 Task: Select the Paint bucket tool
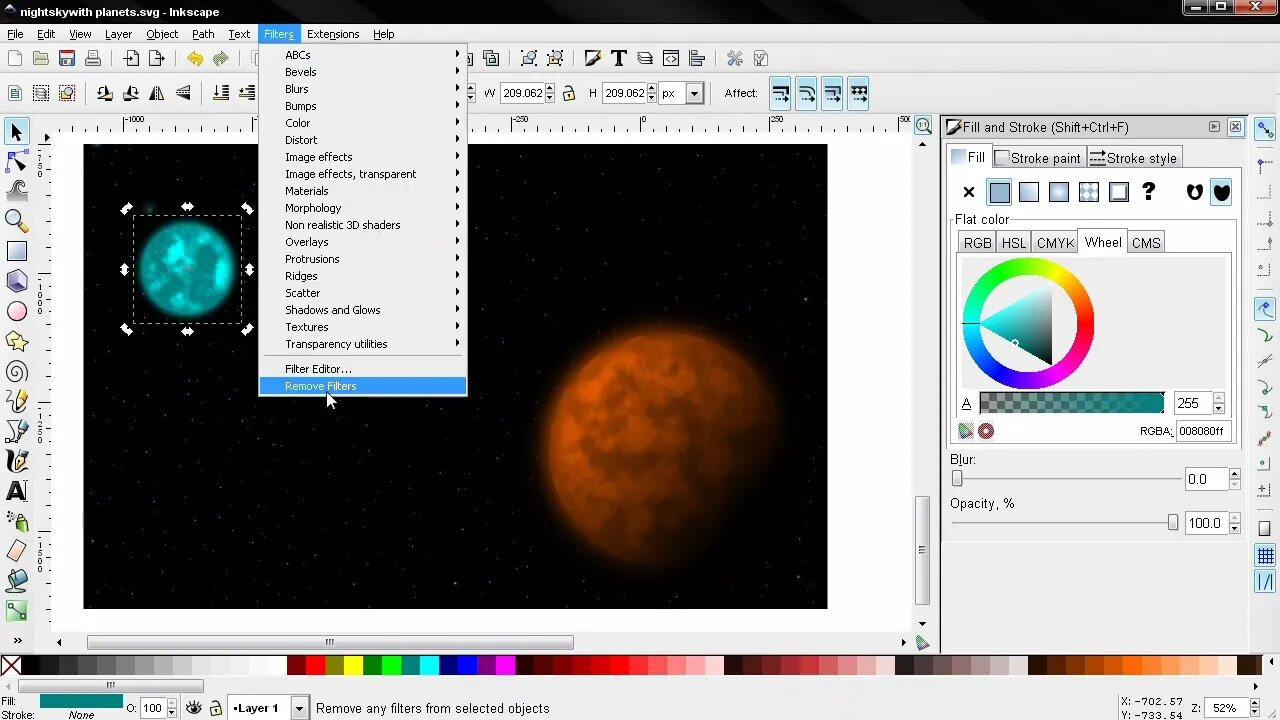tap(16, 581)
